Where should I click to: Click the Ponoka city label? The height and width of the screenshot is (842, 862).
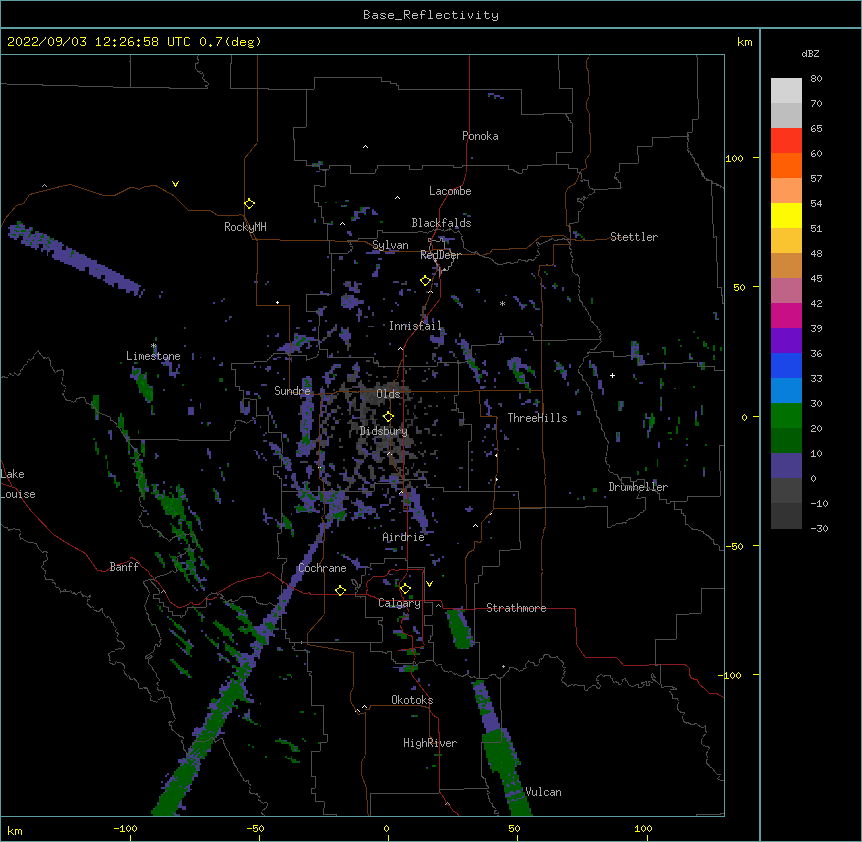click(x=480, y=136)
